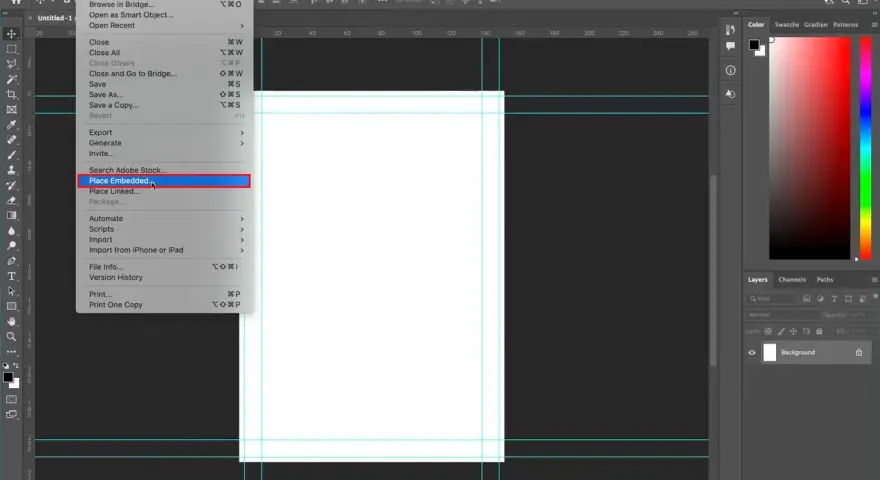Toggle filter for type layers icon
Screen dimensions: 880x480
(x=835, y=299)
